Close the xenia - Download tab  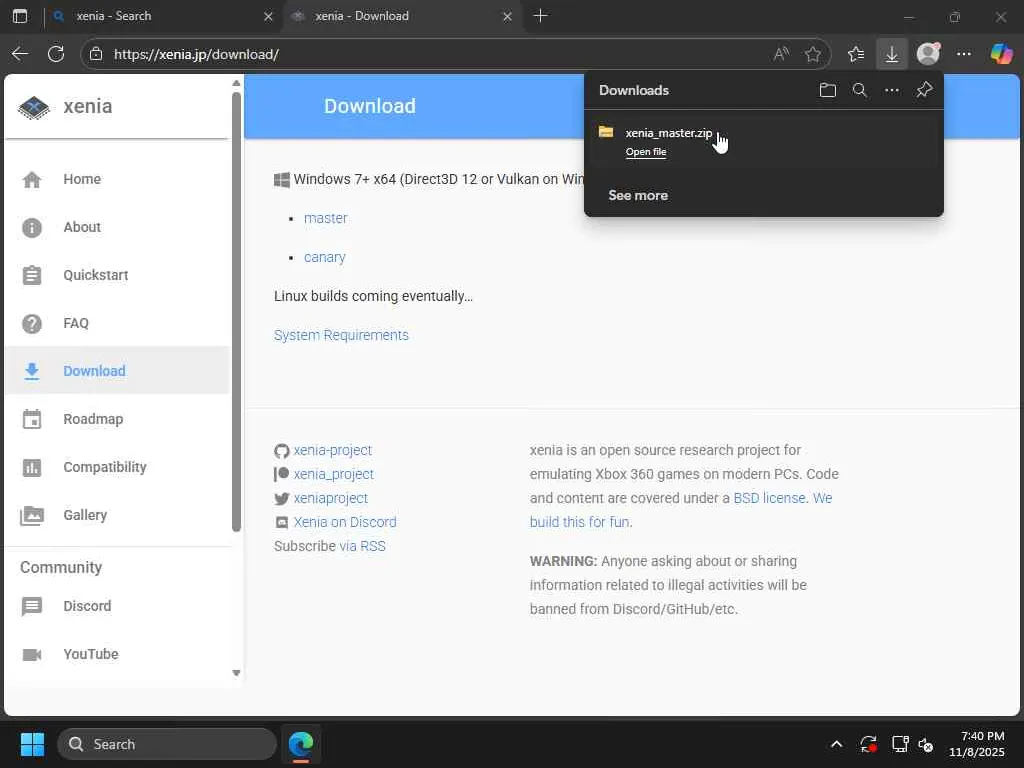coord(507,16)
